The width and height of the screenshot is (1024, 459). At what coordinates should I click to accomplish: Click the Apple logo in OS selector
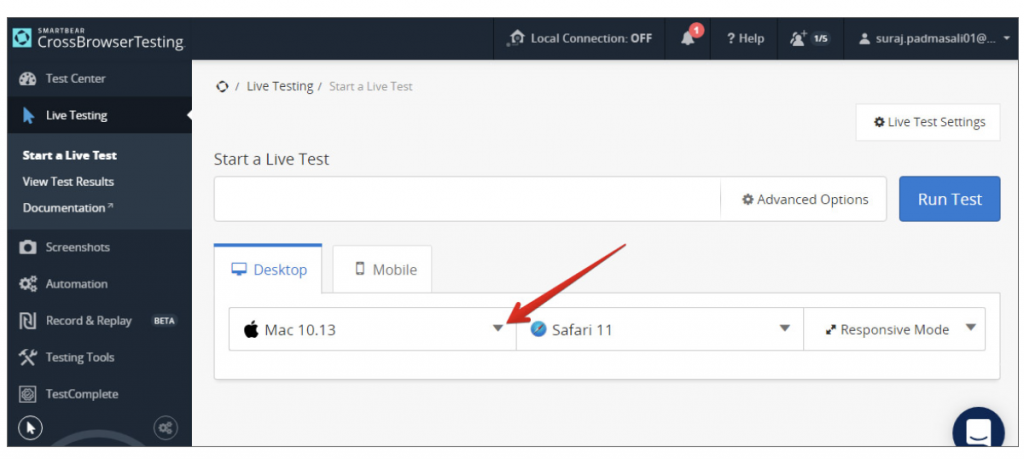pos(251,329)
